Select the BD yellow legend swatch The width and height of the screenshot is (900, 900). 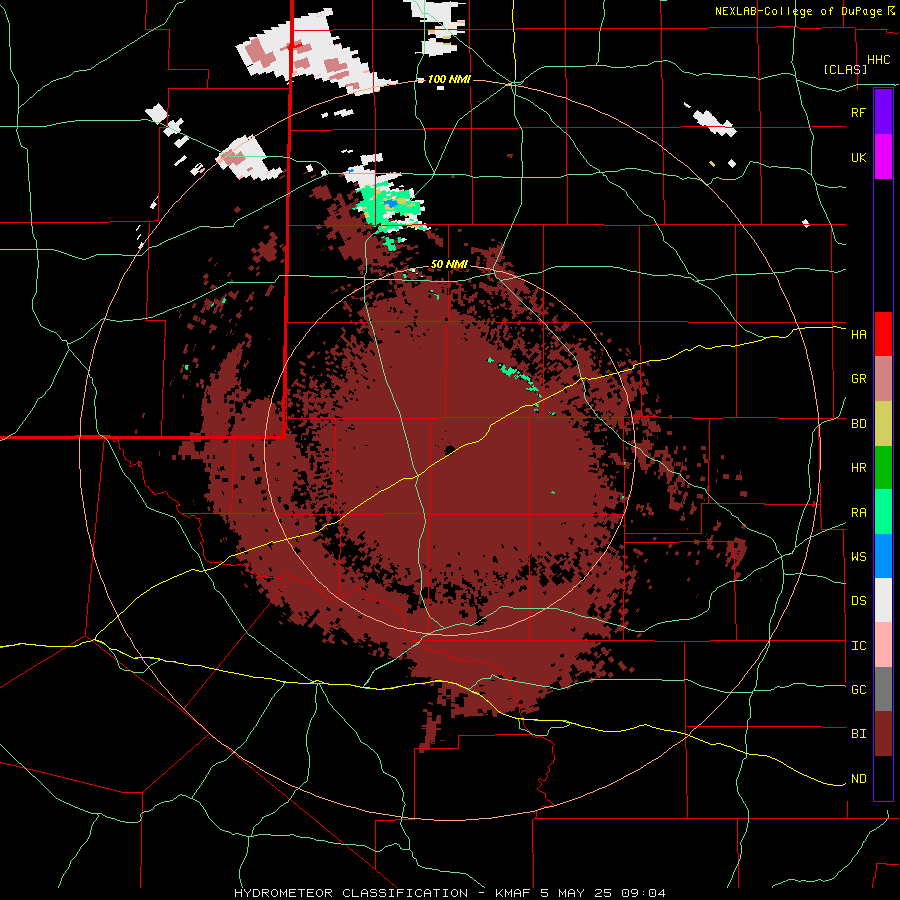pyautogui.click(x=883, y=424)
